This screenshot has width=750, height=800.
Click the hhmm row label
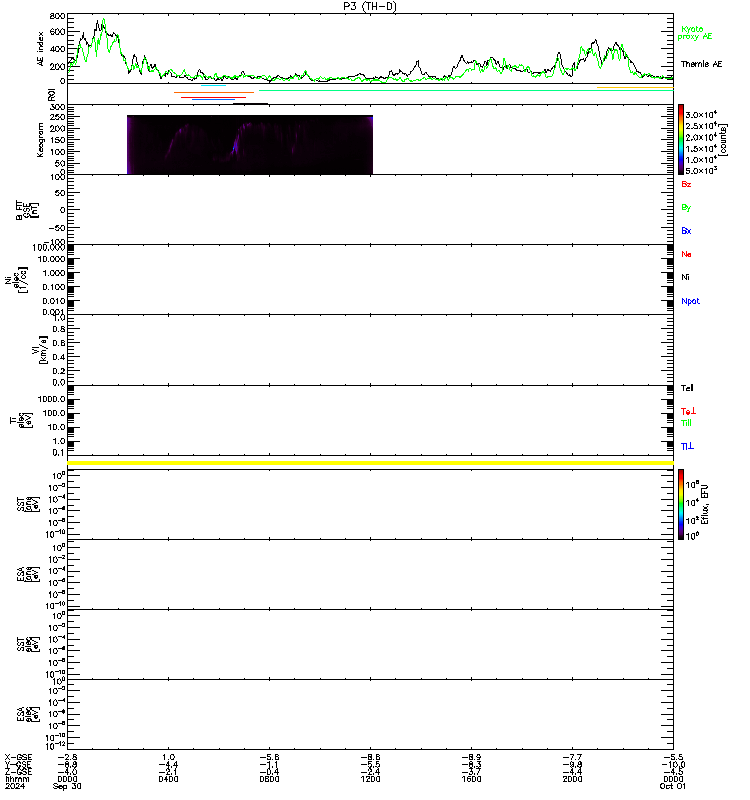(17, 779)
